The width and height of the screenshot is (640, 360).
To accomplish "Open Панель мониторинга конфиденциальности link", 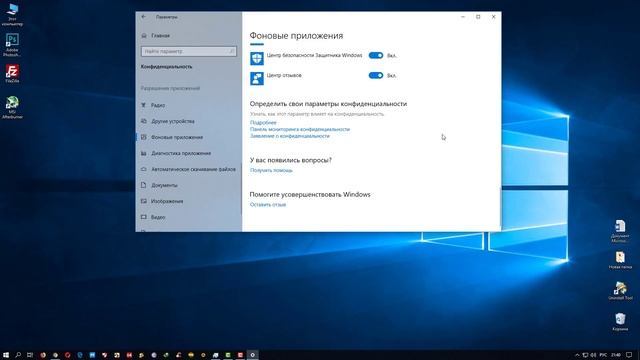I will [300, 129].
